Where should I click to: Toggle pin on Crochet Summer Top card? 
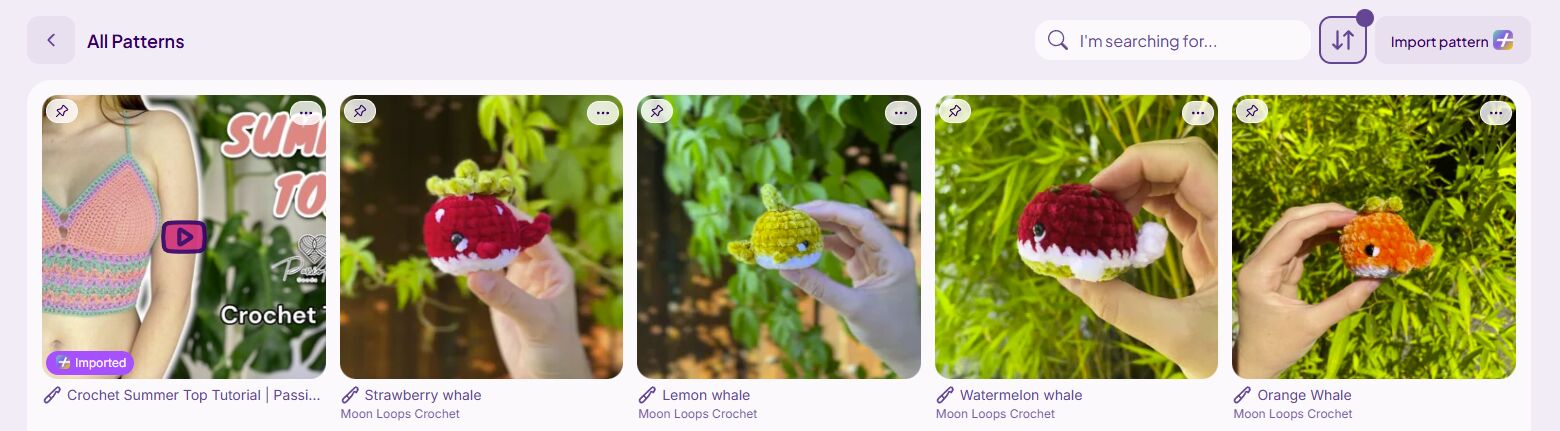(x=62, y=111)
